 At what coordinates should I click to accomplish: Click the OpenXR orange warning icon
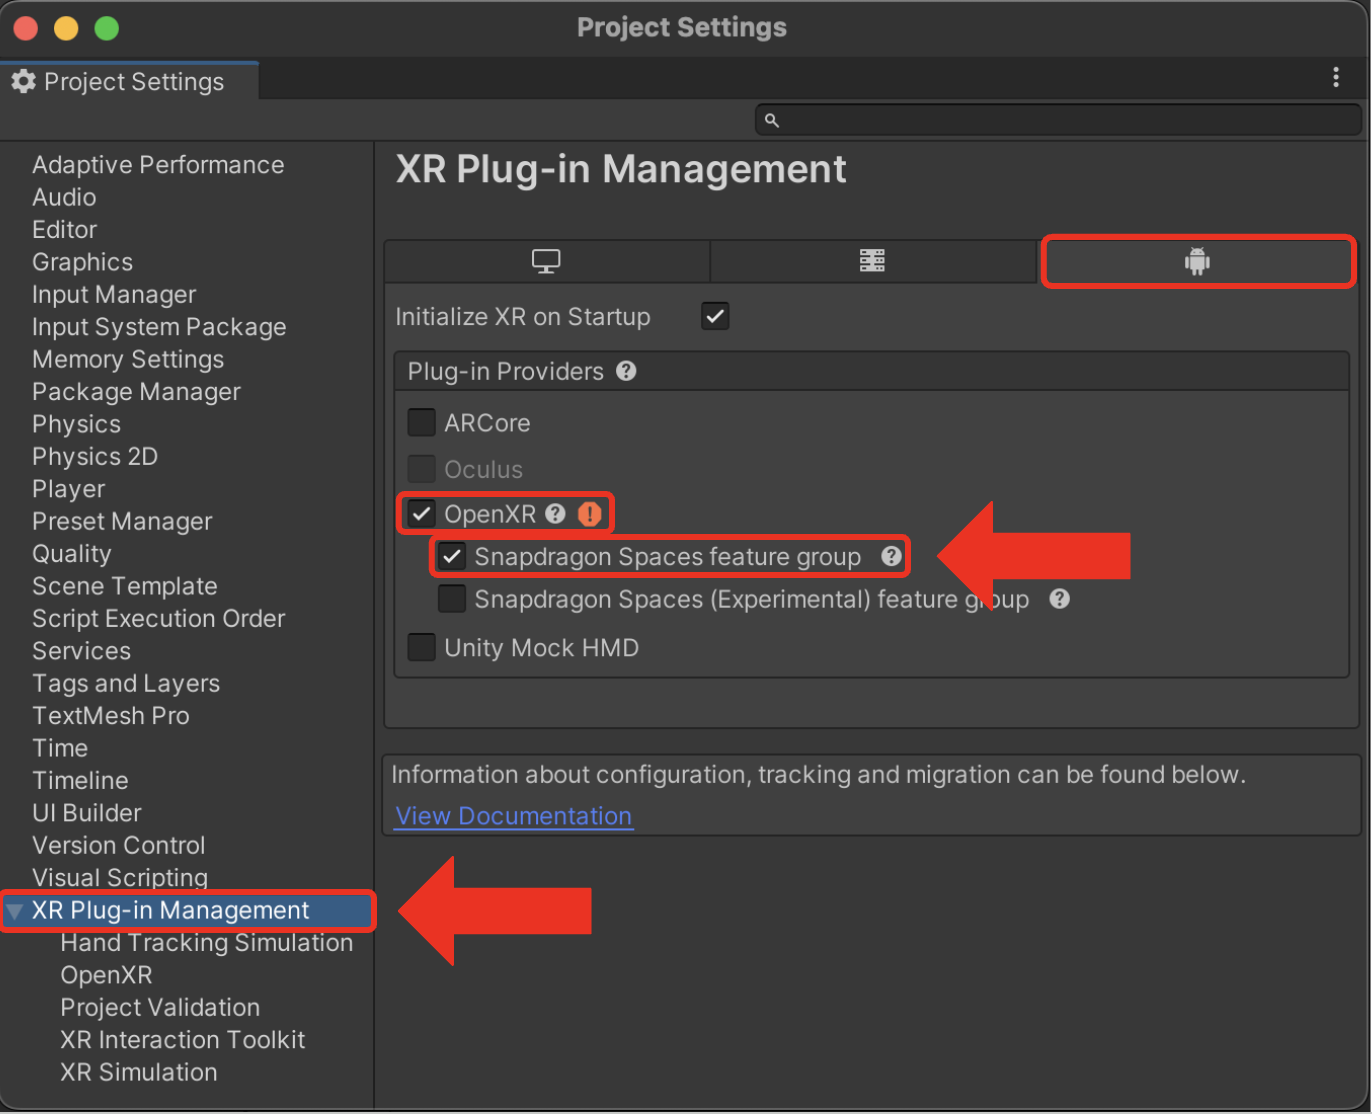click(590, 514)
